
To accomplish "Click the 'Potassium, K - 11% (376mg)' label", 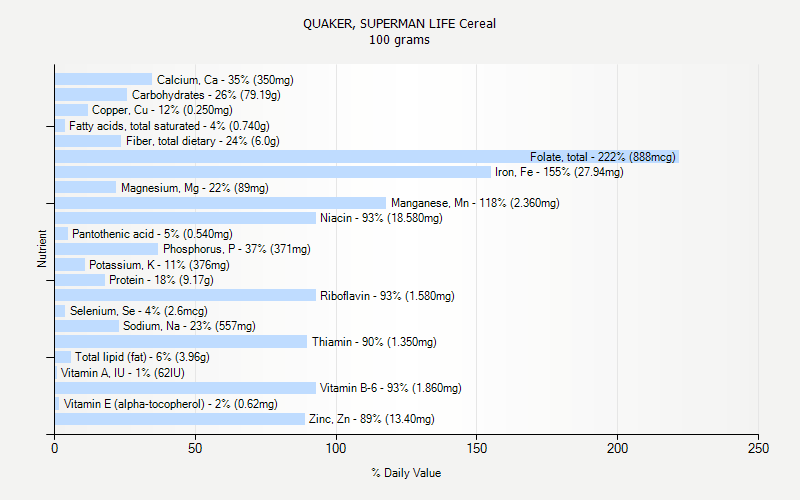I will click(159, 265).
